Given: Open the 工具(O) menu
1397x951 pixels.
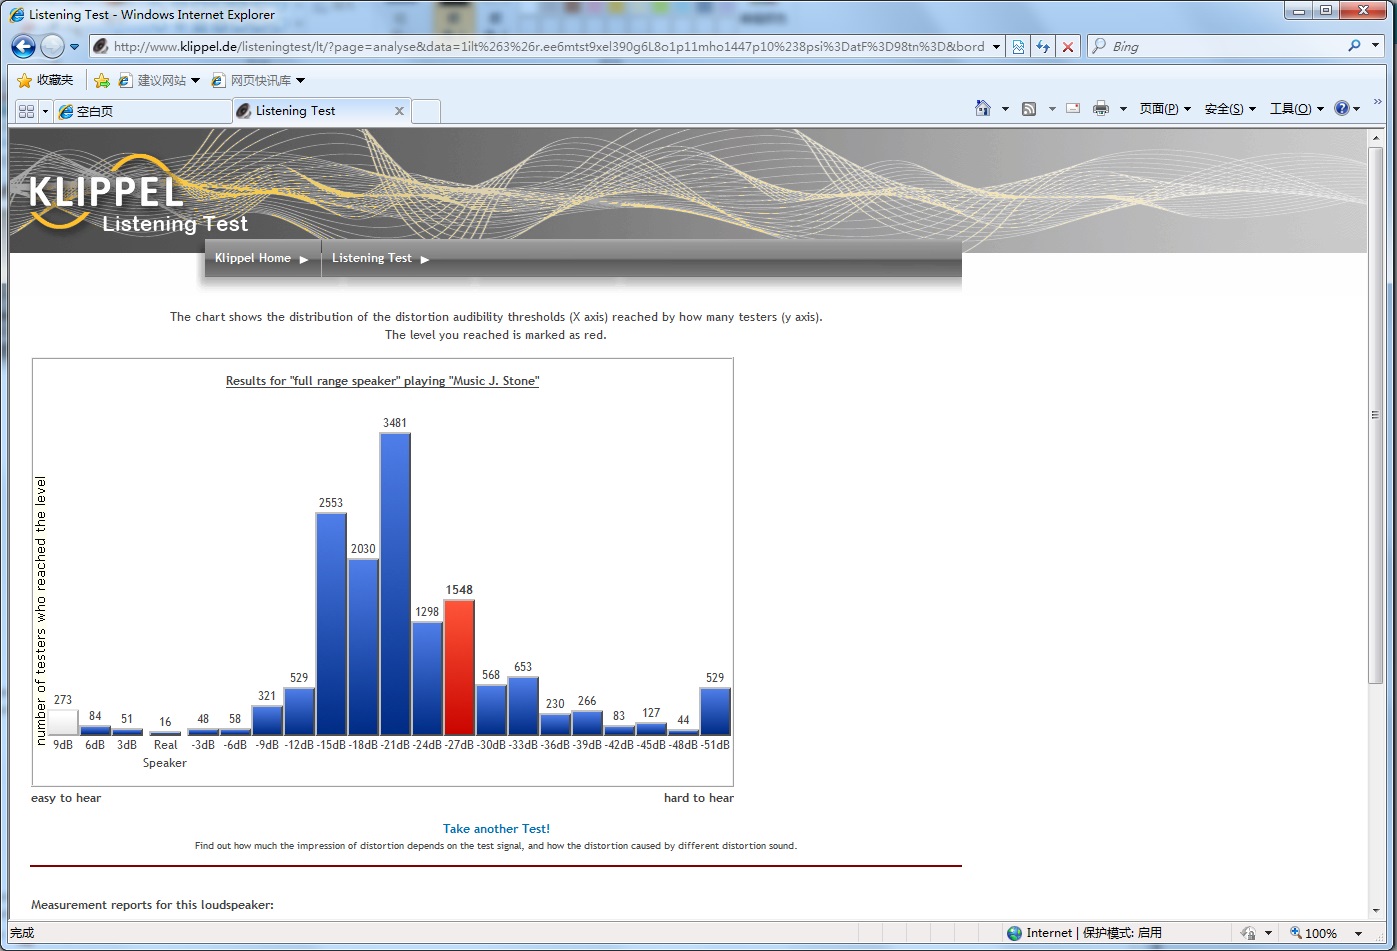Looking at the screenshot, I should [1296, 108].
